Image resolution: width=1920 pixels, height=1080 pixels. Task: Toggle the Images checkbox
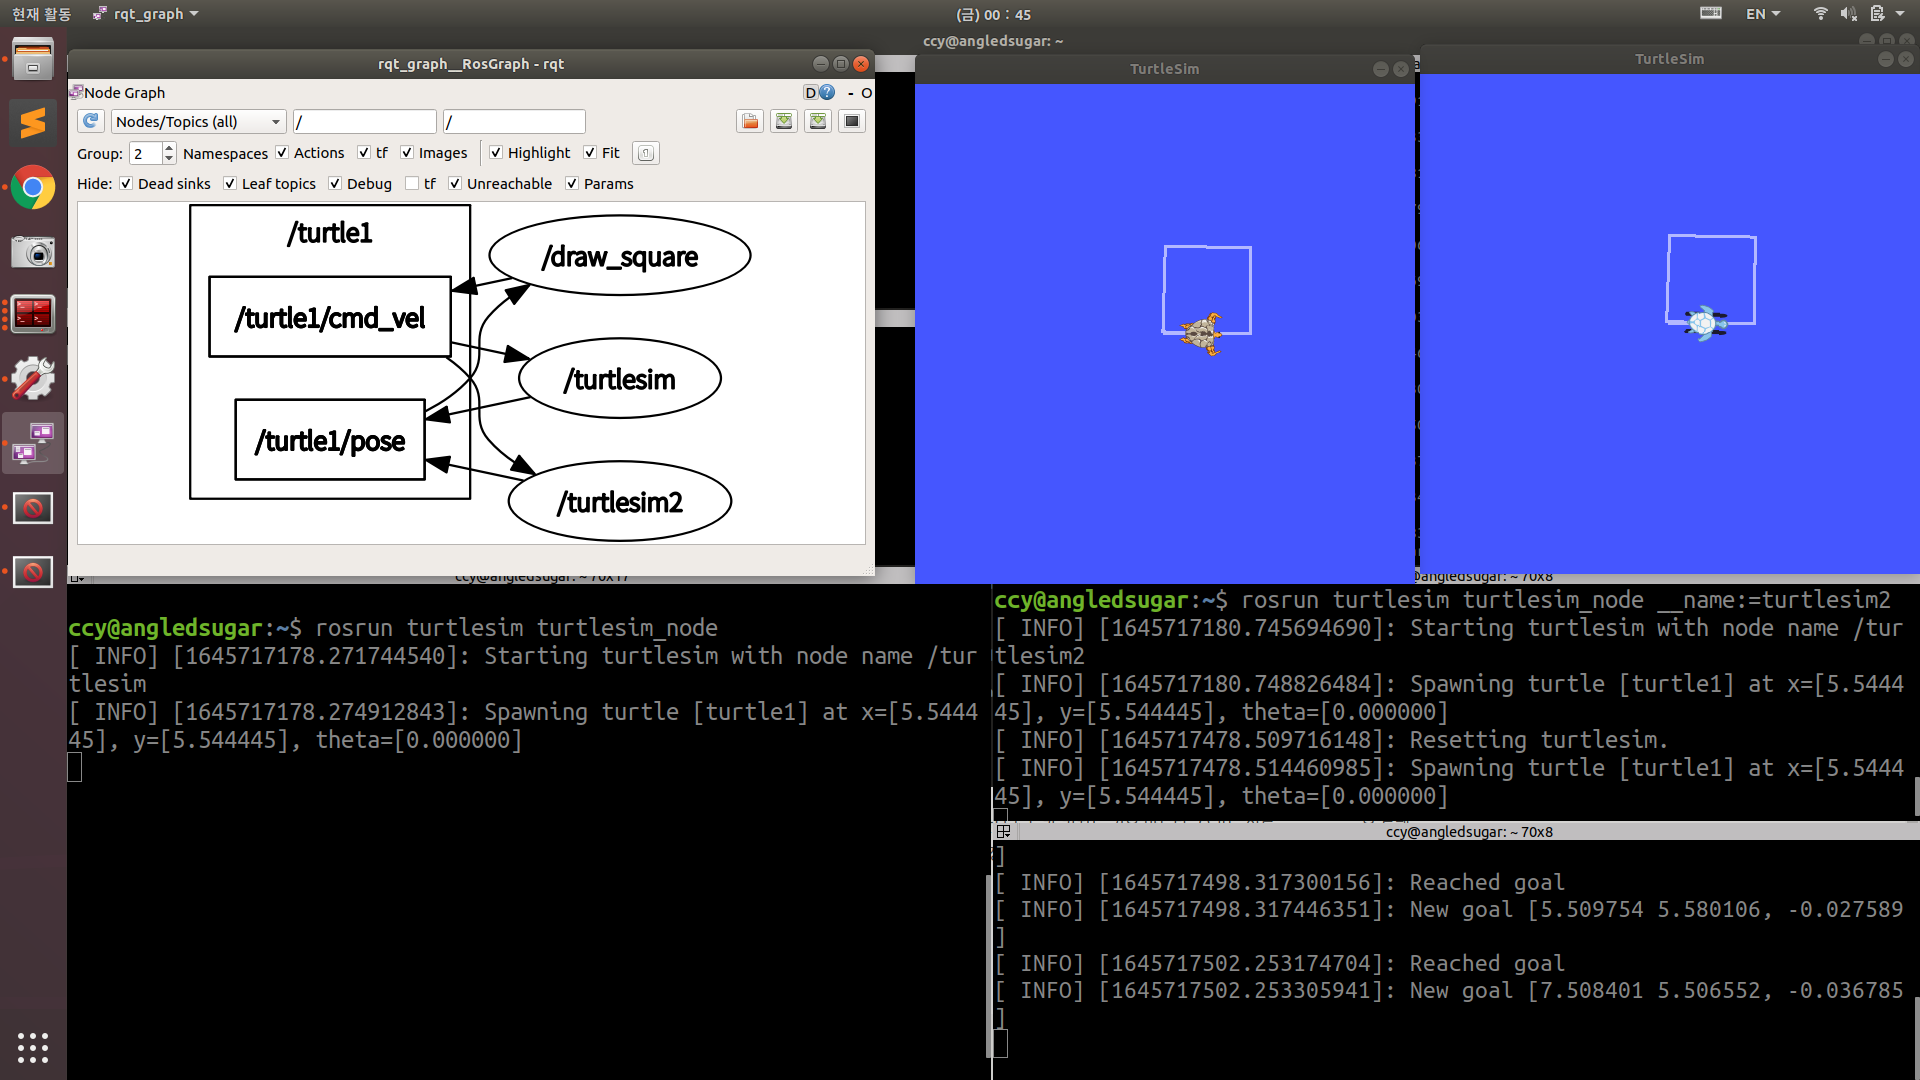pyautogui.click(x=407, y=153)
